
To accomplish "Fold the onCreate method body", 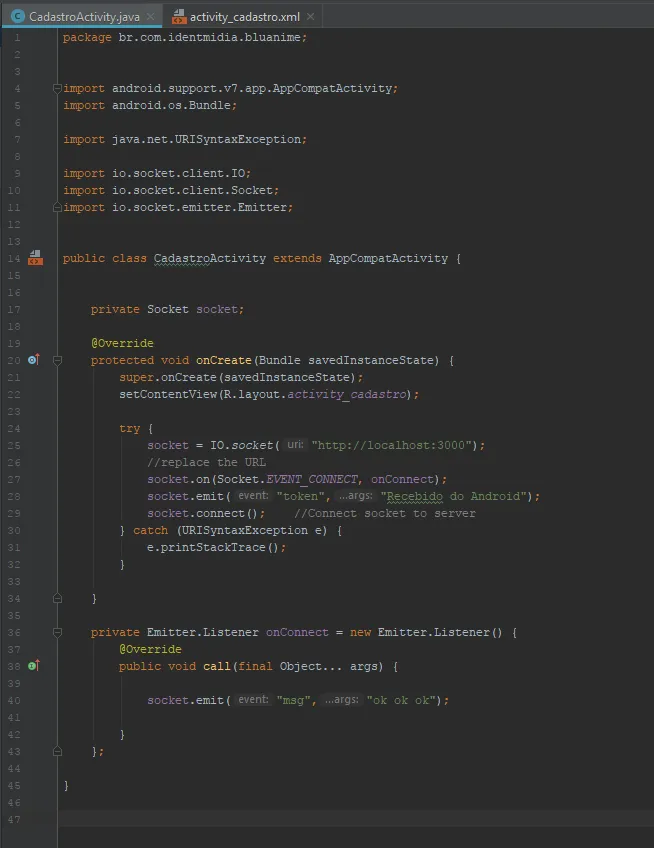I will 57,360.
